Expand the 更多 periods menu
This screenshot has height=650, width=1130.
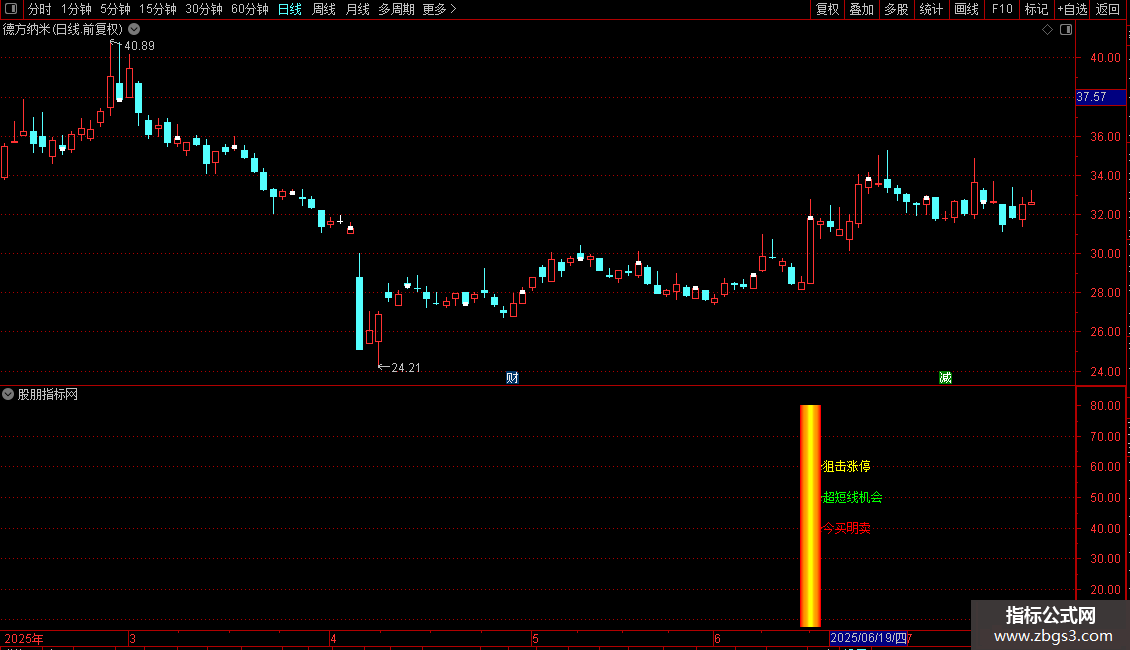tap(439, 9)
